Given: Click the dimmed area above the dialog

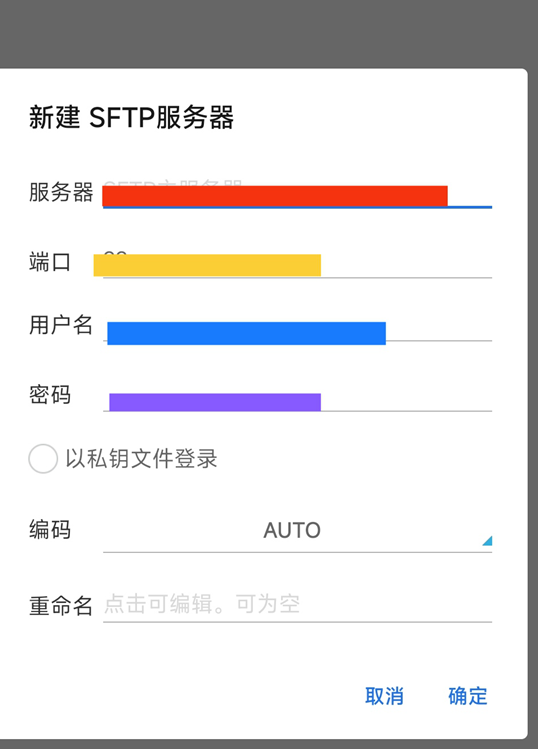Looking at the screenshot, I should [269, 33].
